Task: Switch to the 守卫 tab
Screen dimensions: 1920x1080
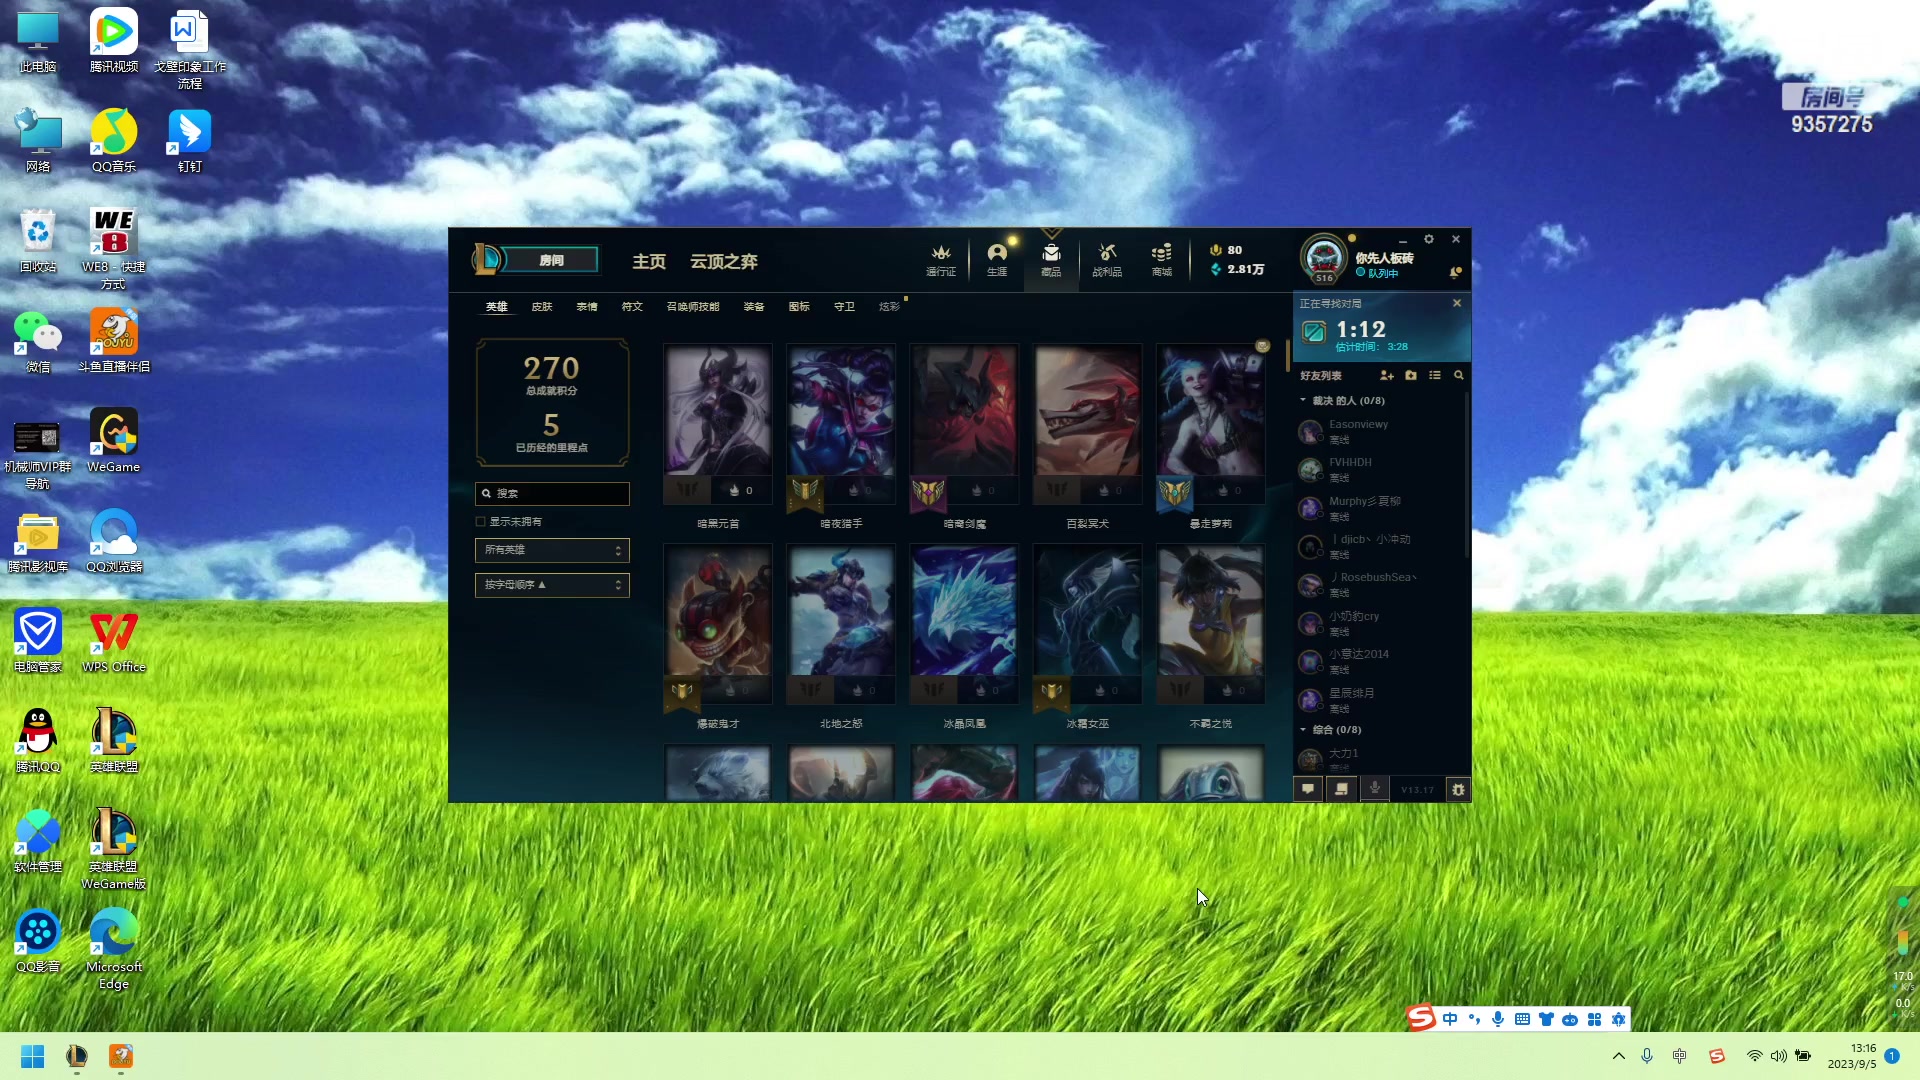Action: (x=844, y=307)
